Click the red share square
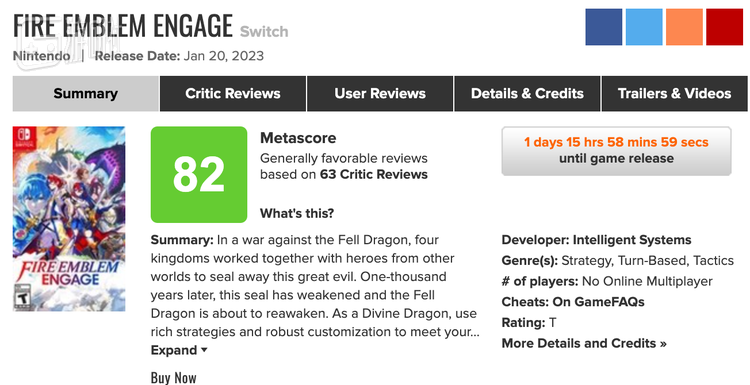The height and width of the screenshot is (385, 750). [725, 27]
